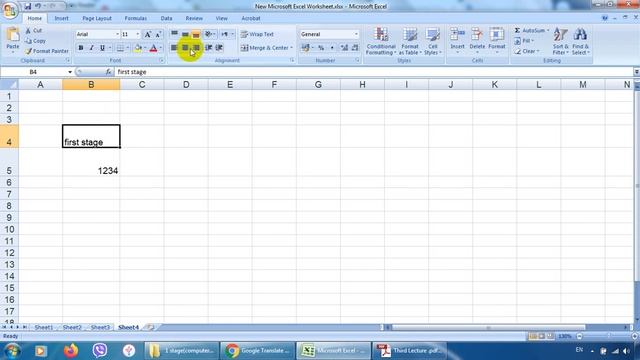Switch to the Review ribbon tab
This screenshot has height=360, width=640.
(194, 18)
